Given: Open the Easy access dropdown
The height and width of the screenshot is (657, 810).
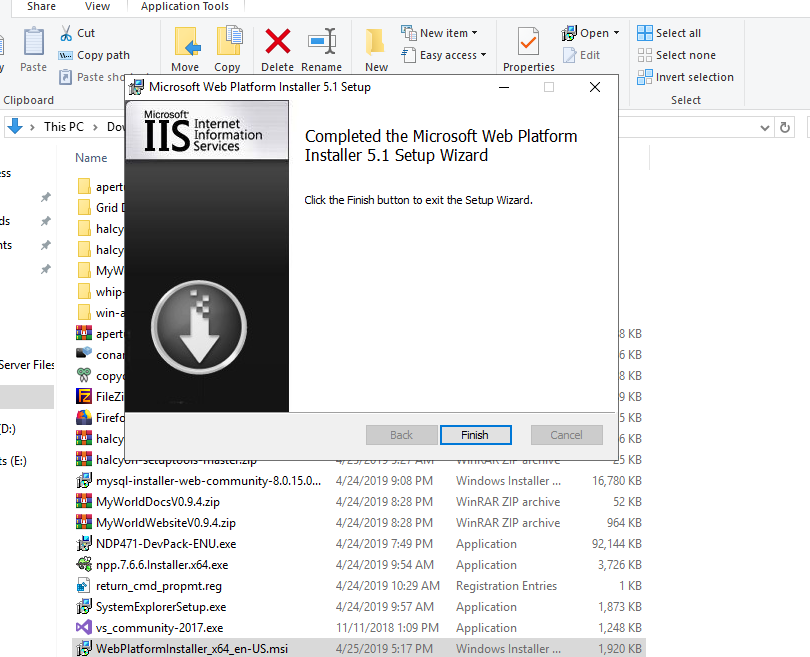Looking at the screenshot, I should tap(444, 55).
